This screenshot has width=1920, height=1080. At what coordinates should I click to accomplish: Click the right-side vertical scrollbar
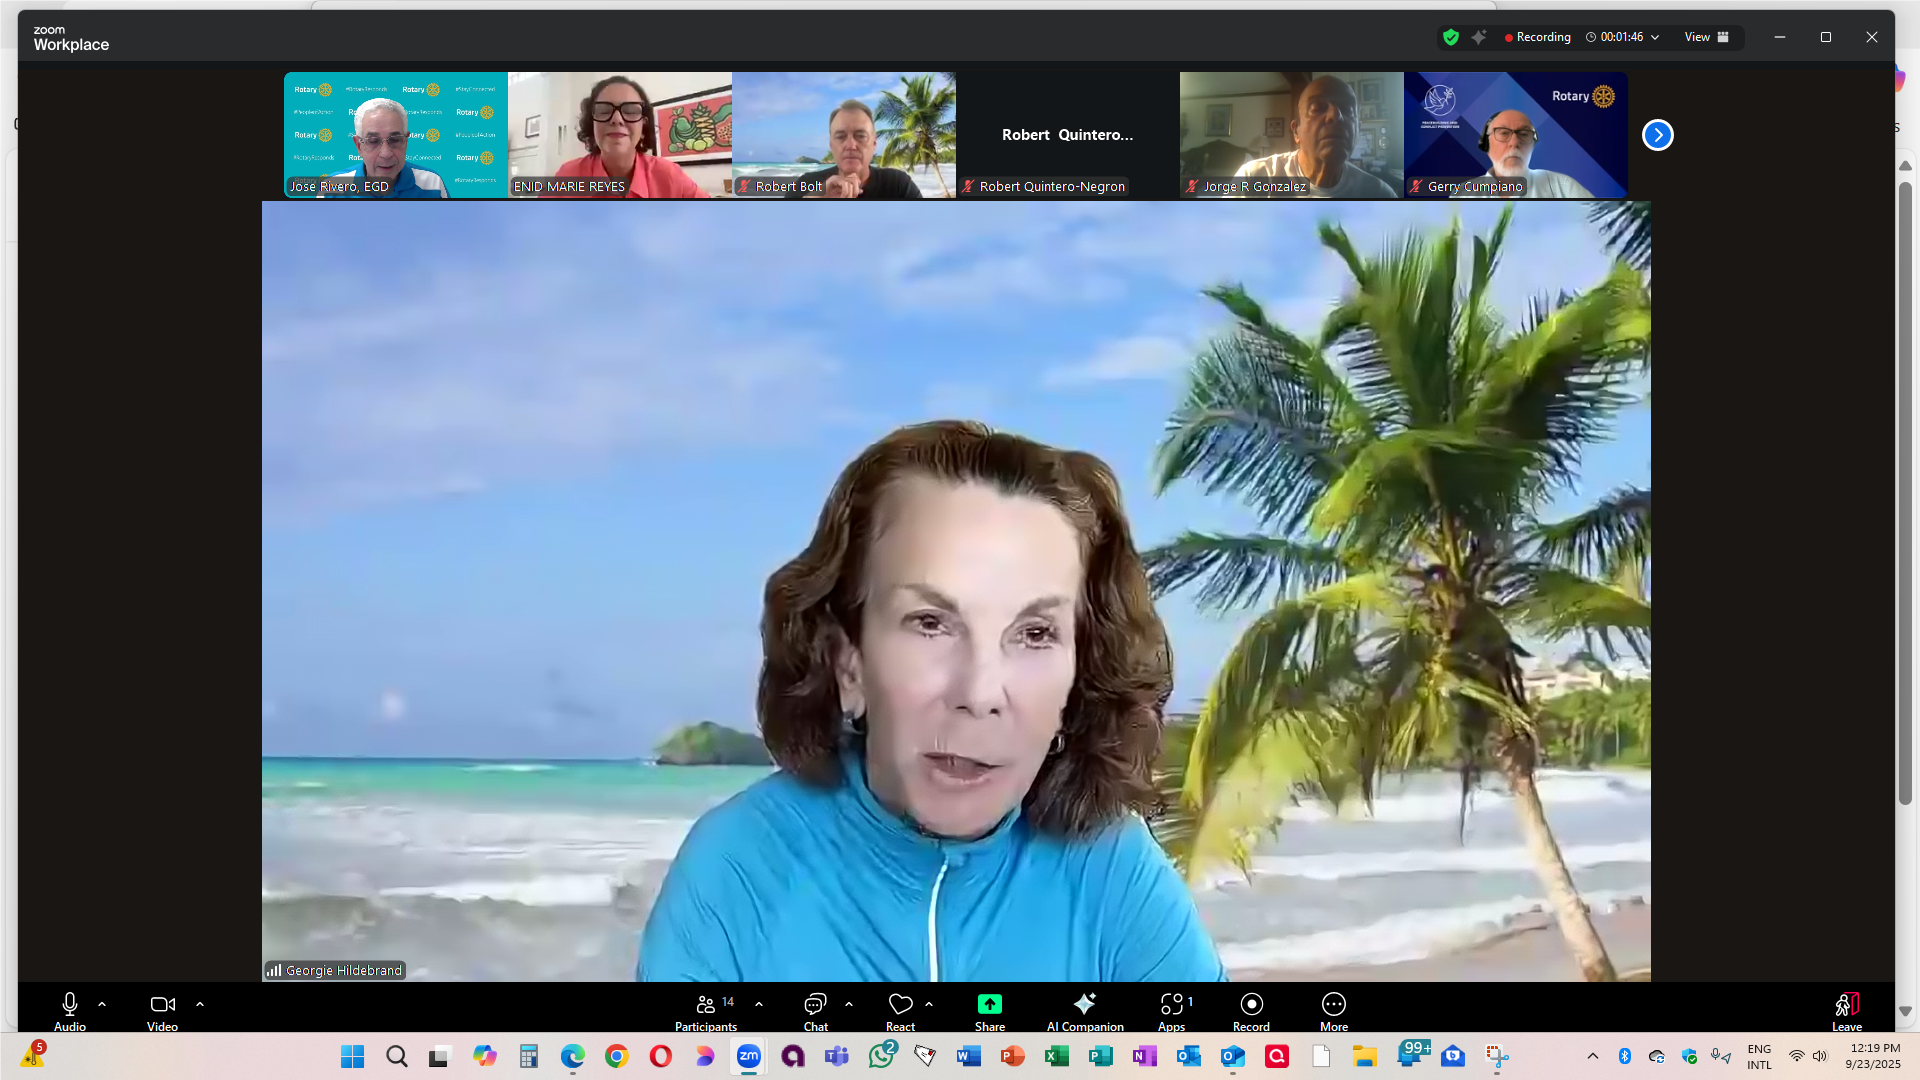1905,490
